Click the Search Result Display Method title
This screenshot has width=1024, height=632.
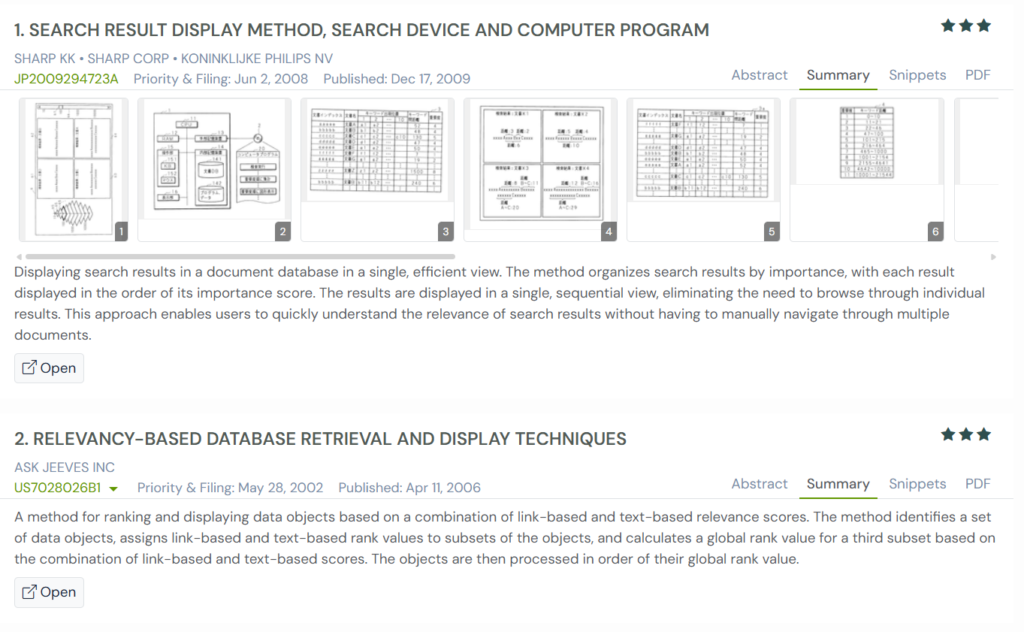(x=361, y=30)
